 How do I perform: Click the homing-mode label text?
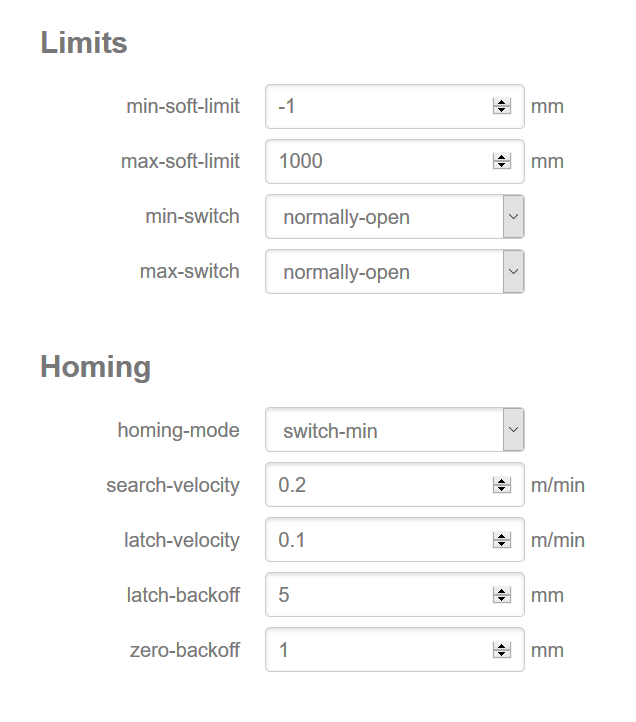(x=178, y=431)
